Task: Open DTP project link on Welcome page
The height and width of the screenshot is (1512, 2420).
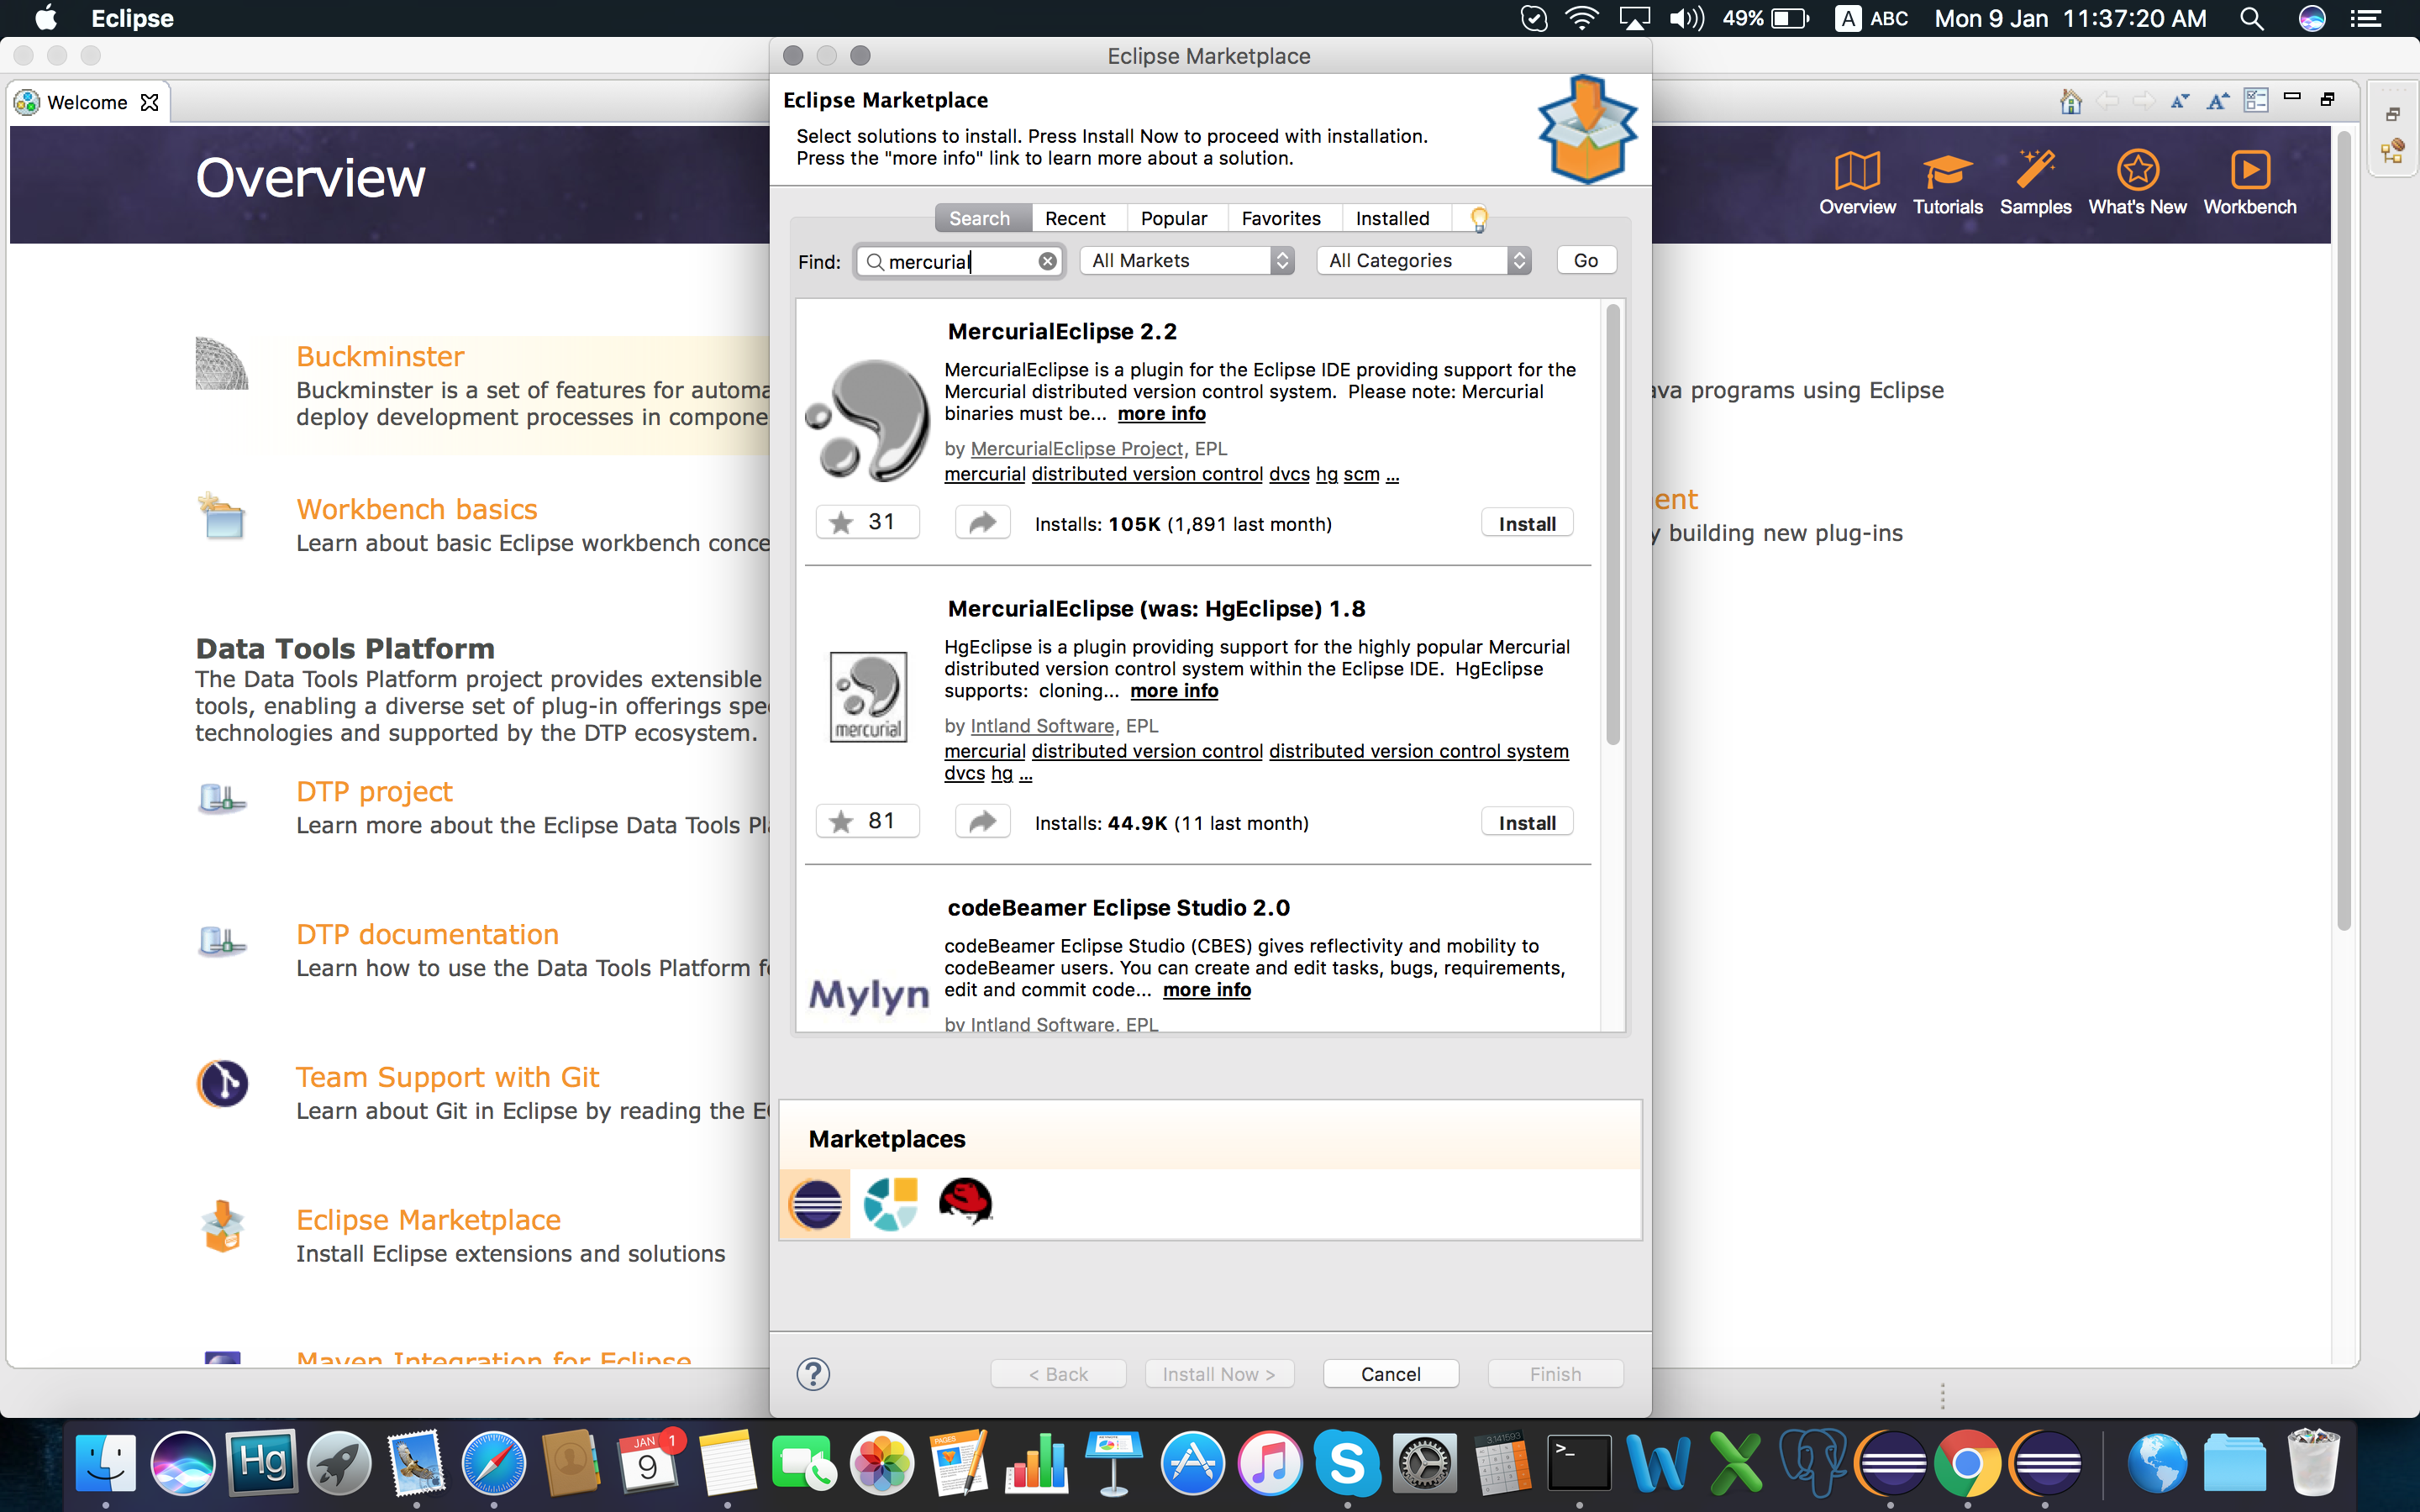Action: 374,792
